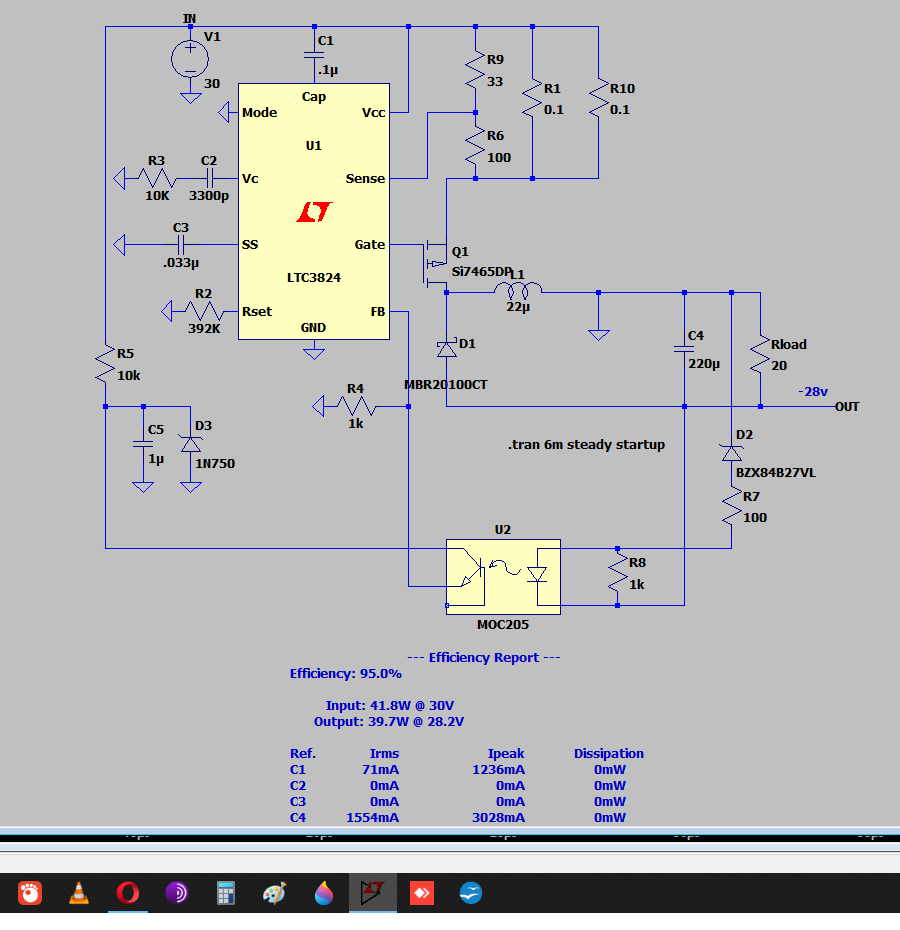Viewport: 900px width, 930px height.
Task: Select capacitor C3 symbol
Action: 181,244
